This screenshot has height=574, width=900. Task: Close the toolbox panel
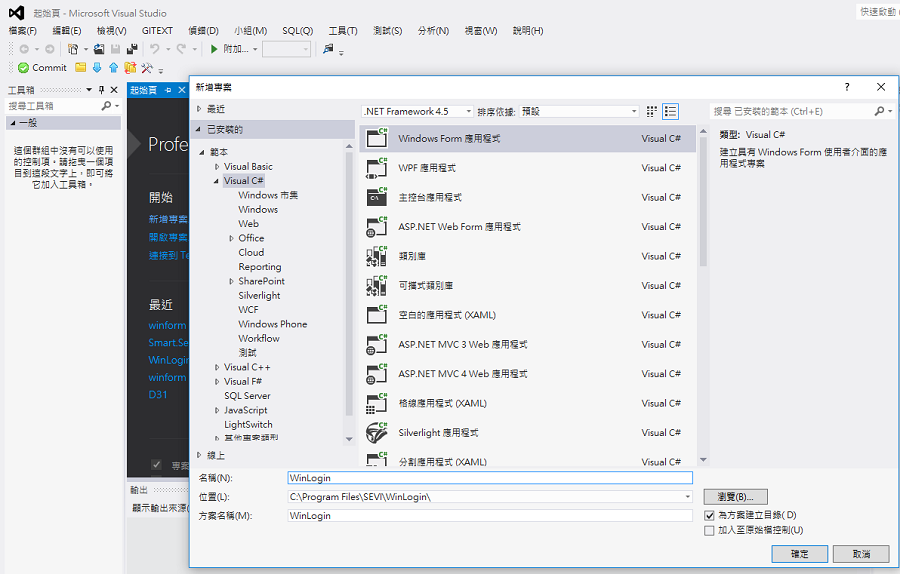[114, 90]
